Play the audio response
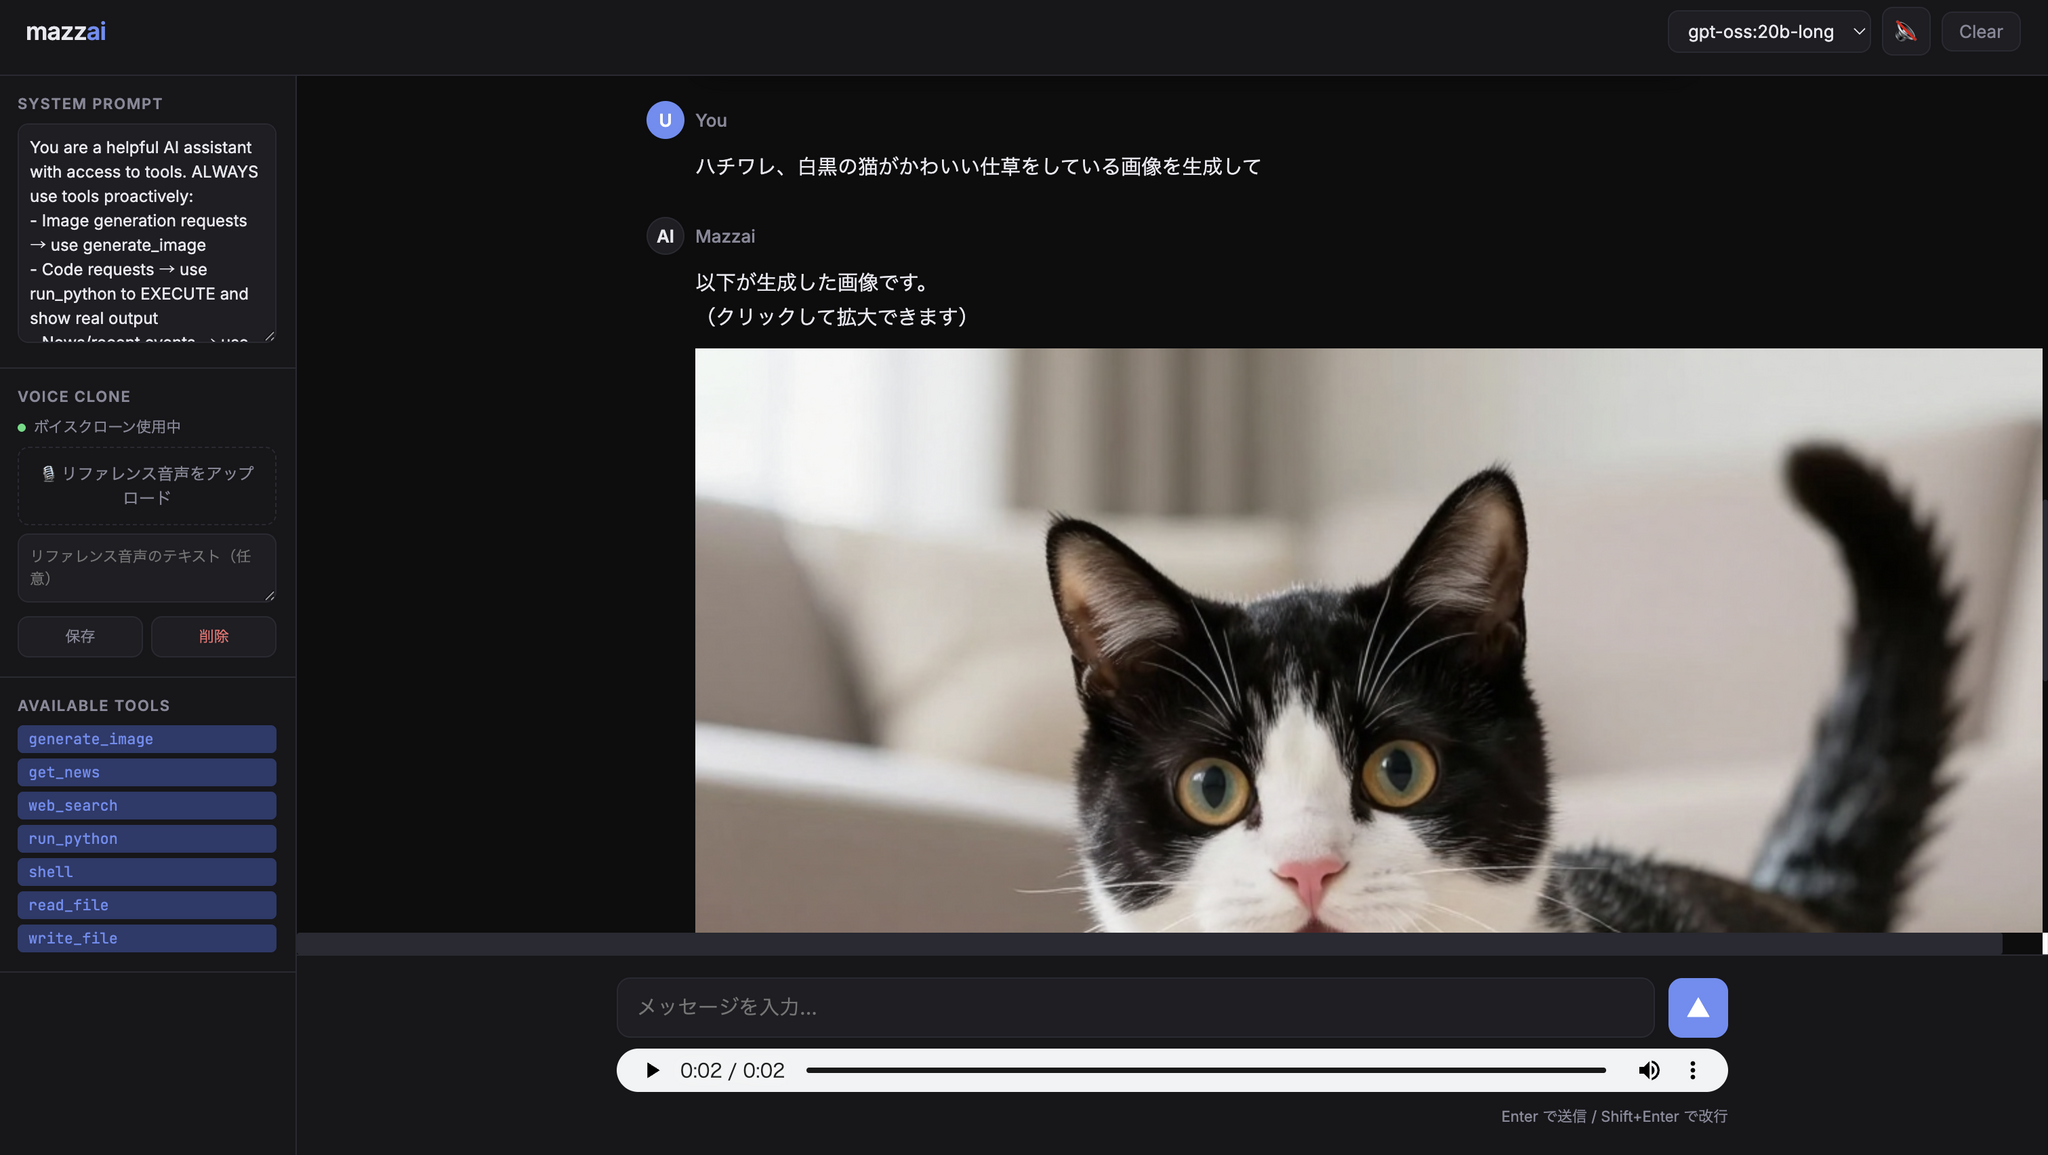The image size is (2048, 1155). pyautogui.click(x=652, y=1071)
